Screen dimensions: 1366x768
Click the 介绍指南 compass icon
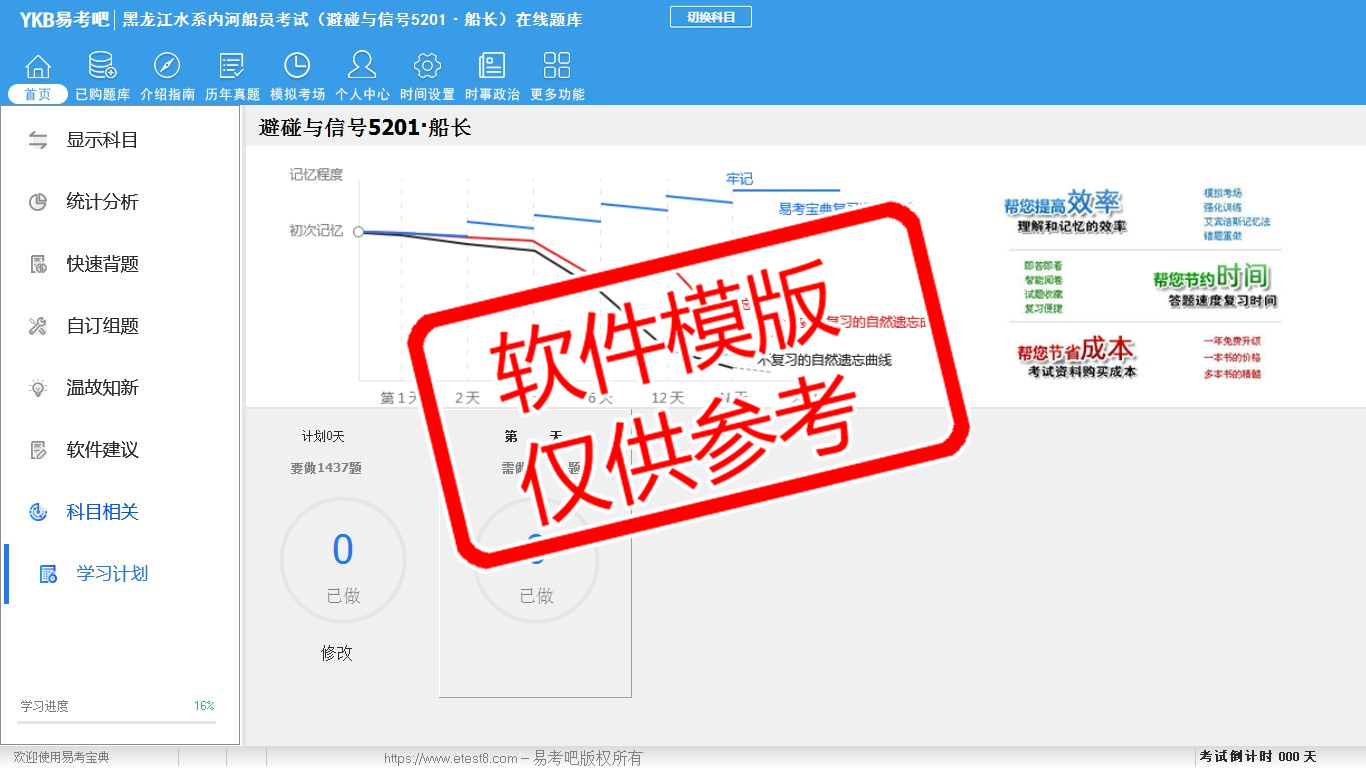(167, 67)
